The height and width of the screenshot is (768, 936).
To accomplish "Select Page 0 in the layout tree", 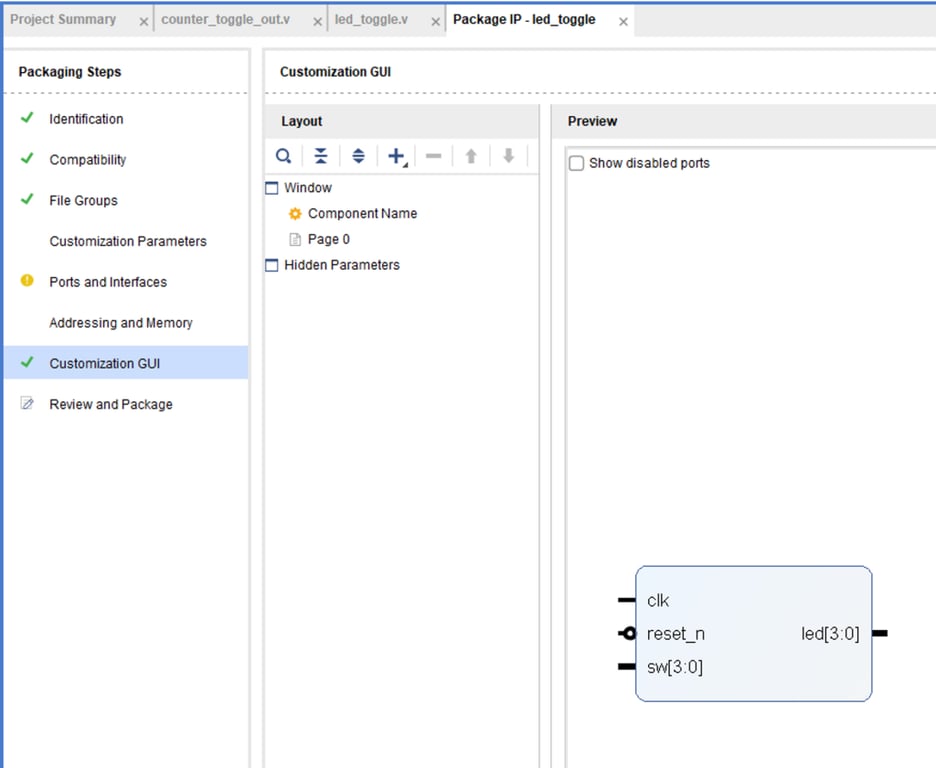I will coord(328,239).
